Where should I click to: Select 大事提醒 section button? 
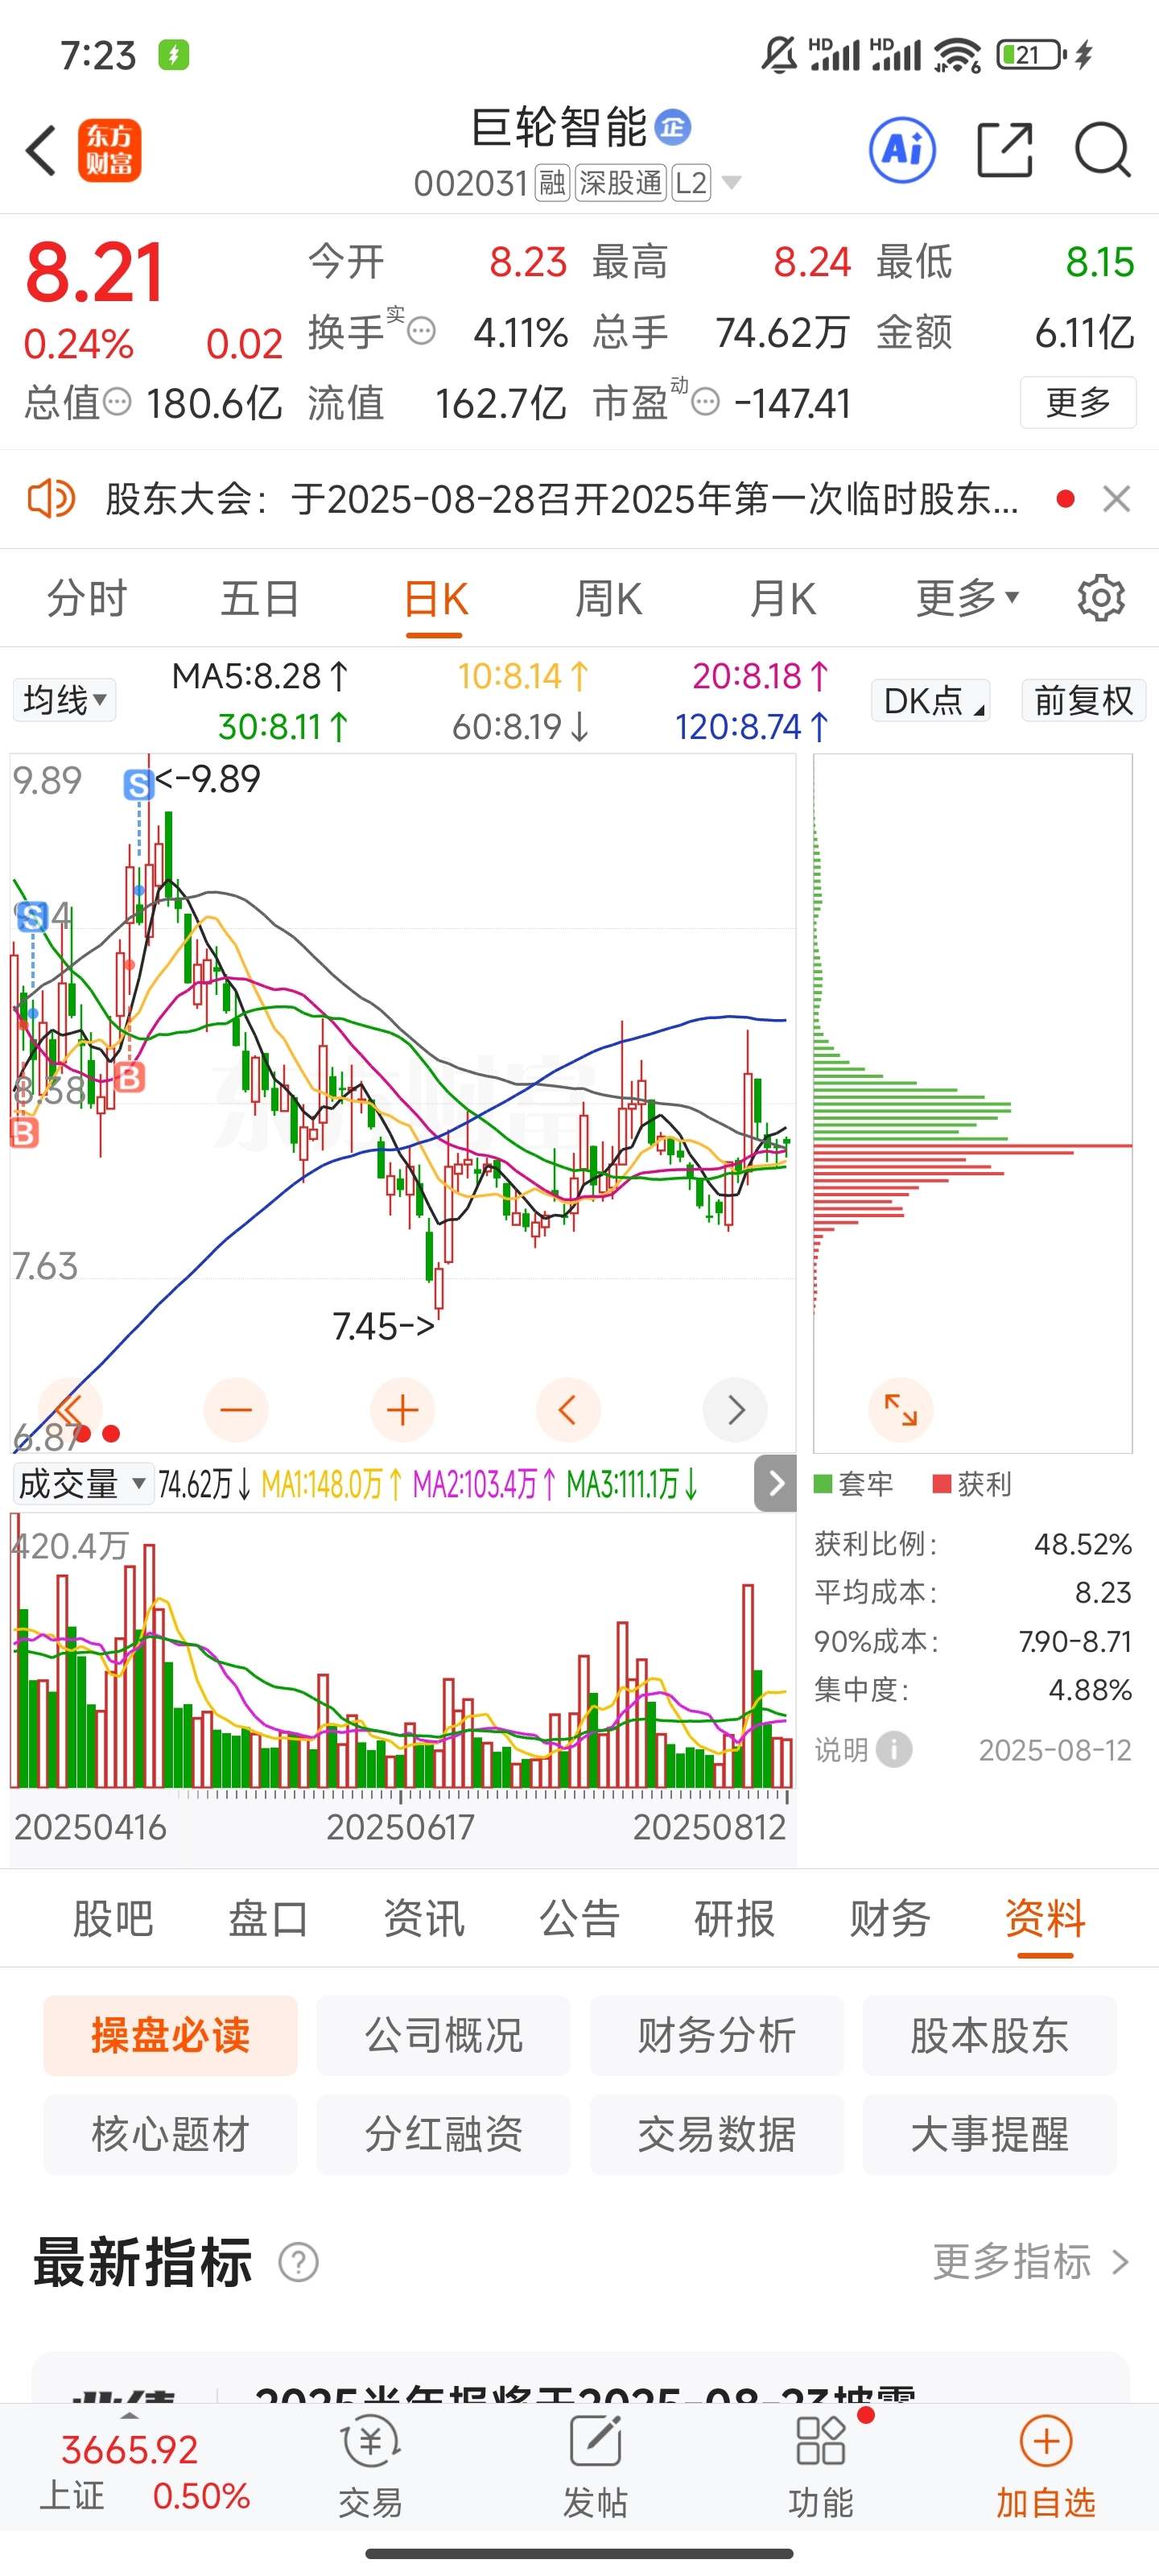tap(989, 2134)
